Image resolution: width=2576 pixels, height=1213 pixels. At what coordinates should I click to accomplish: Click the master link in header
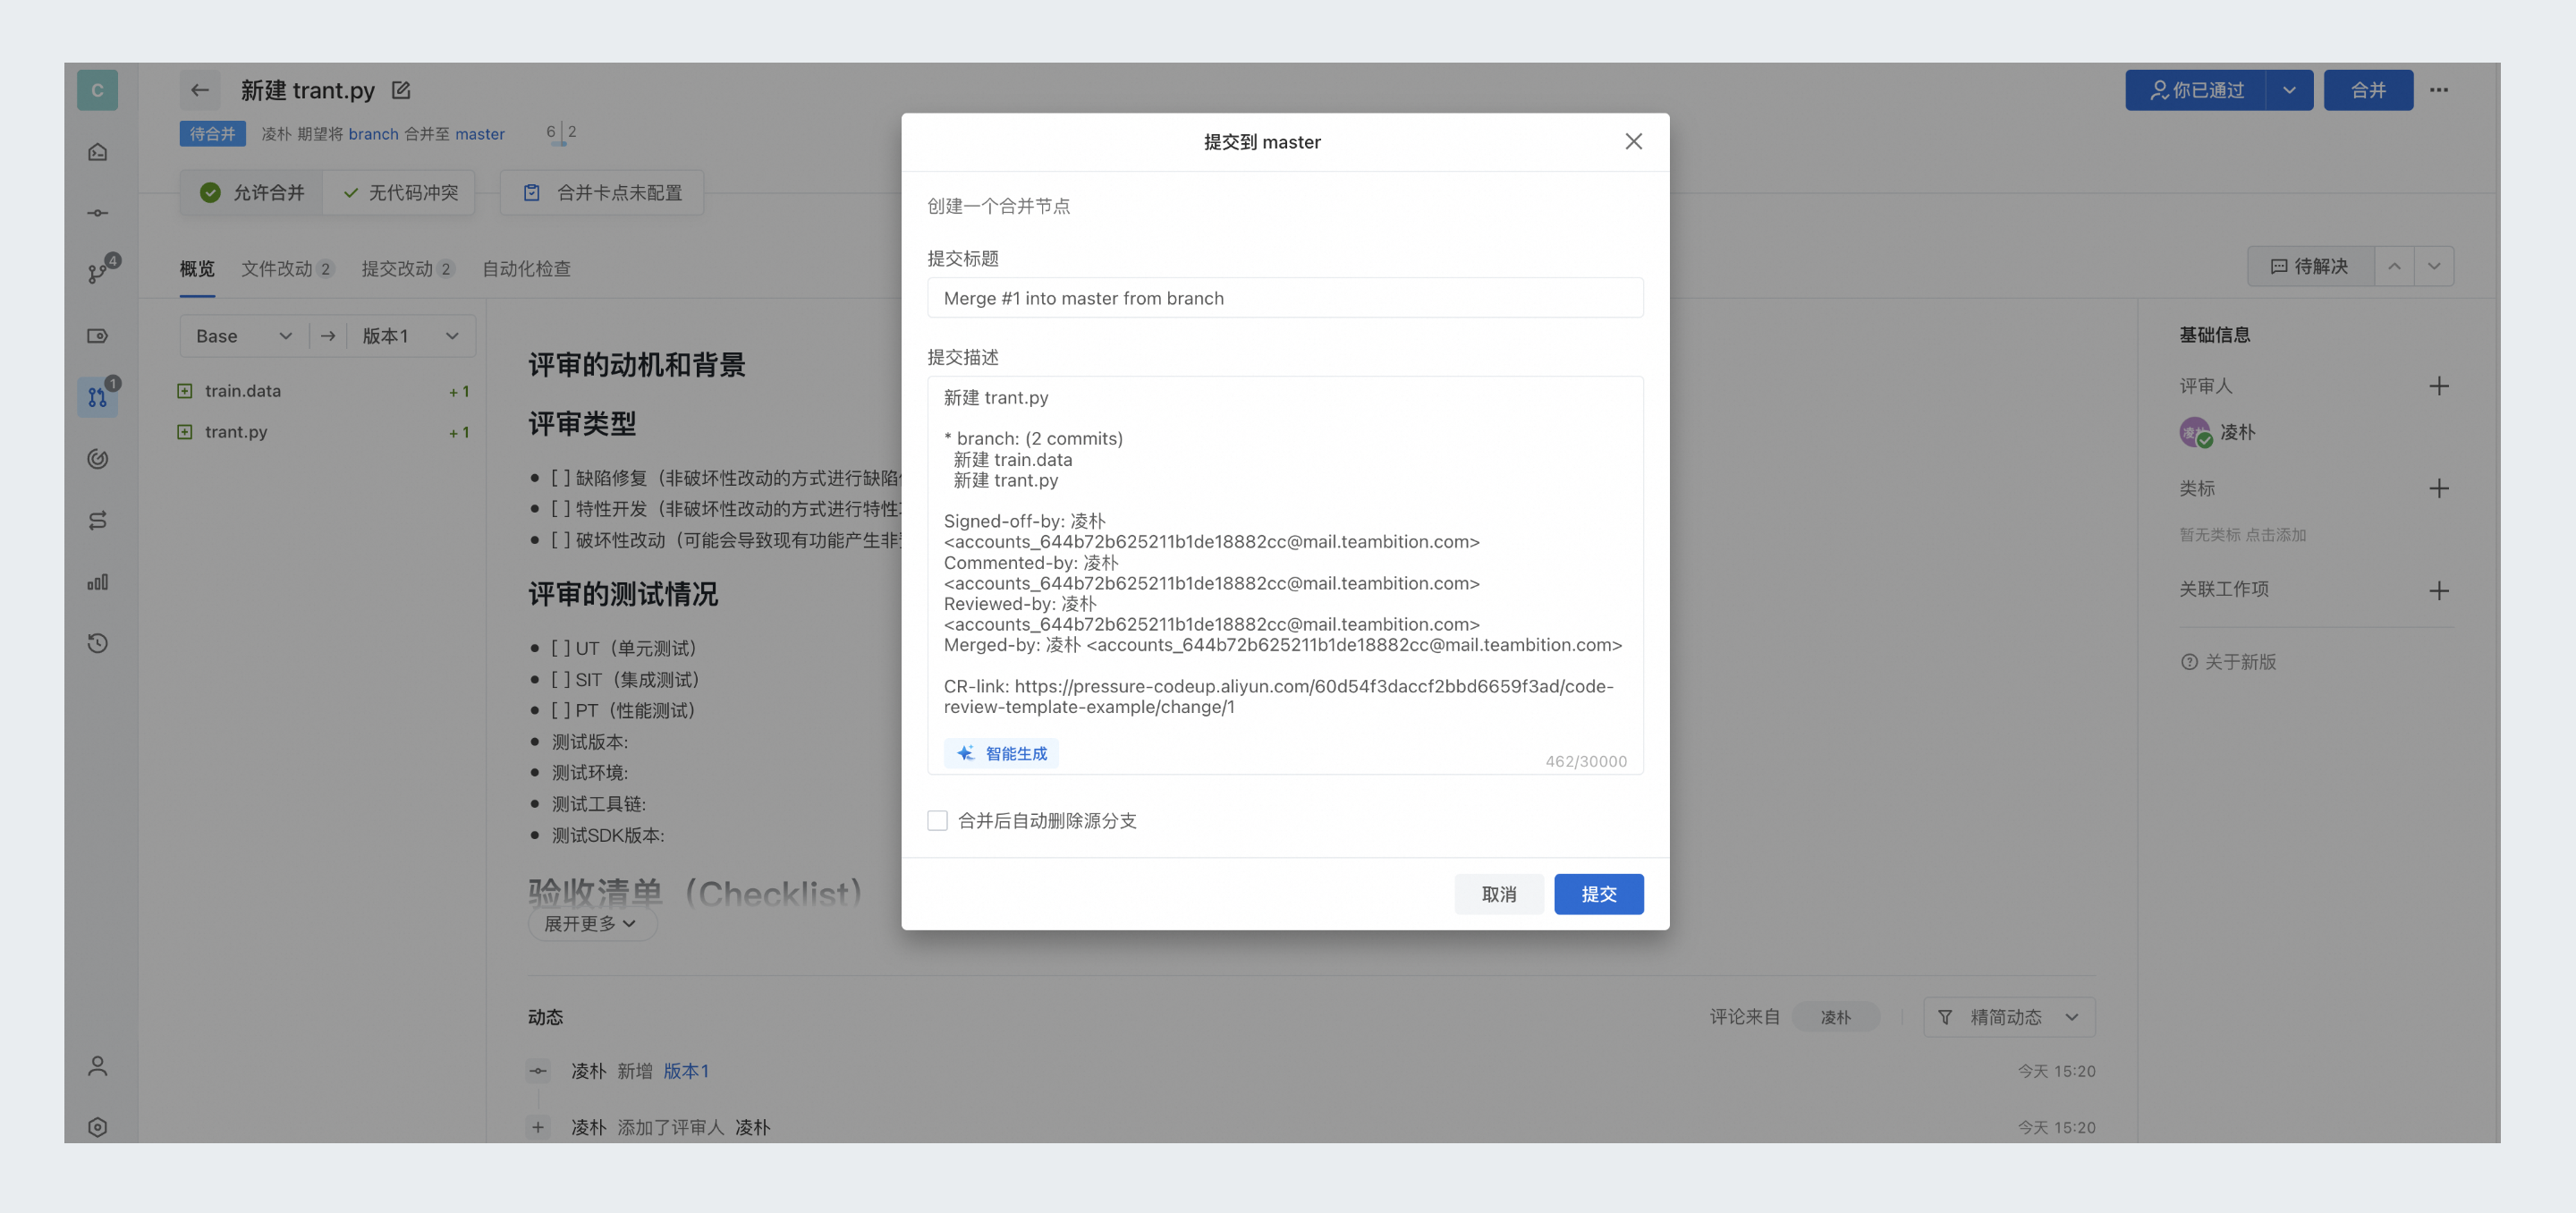pyautogui.click(x=480, y=134)
